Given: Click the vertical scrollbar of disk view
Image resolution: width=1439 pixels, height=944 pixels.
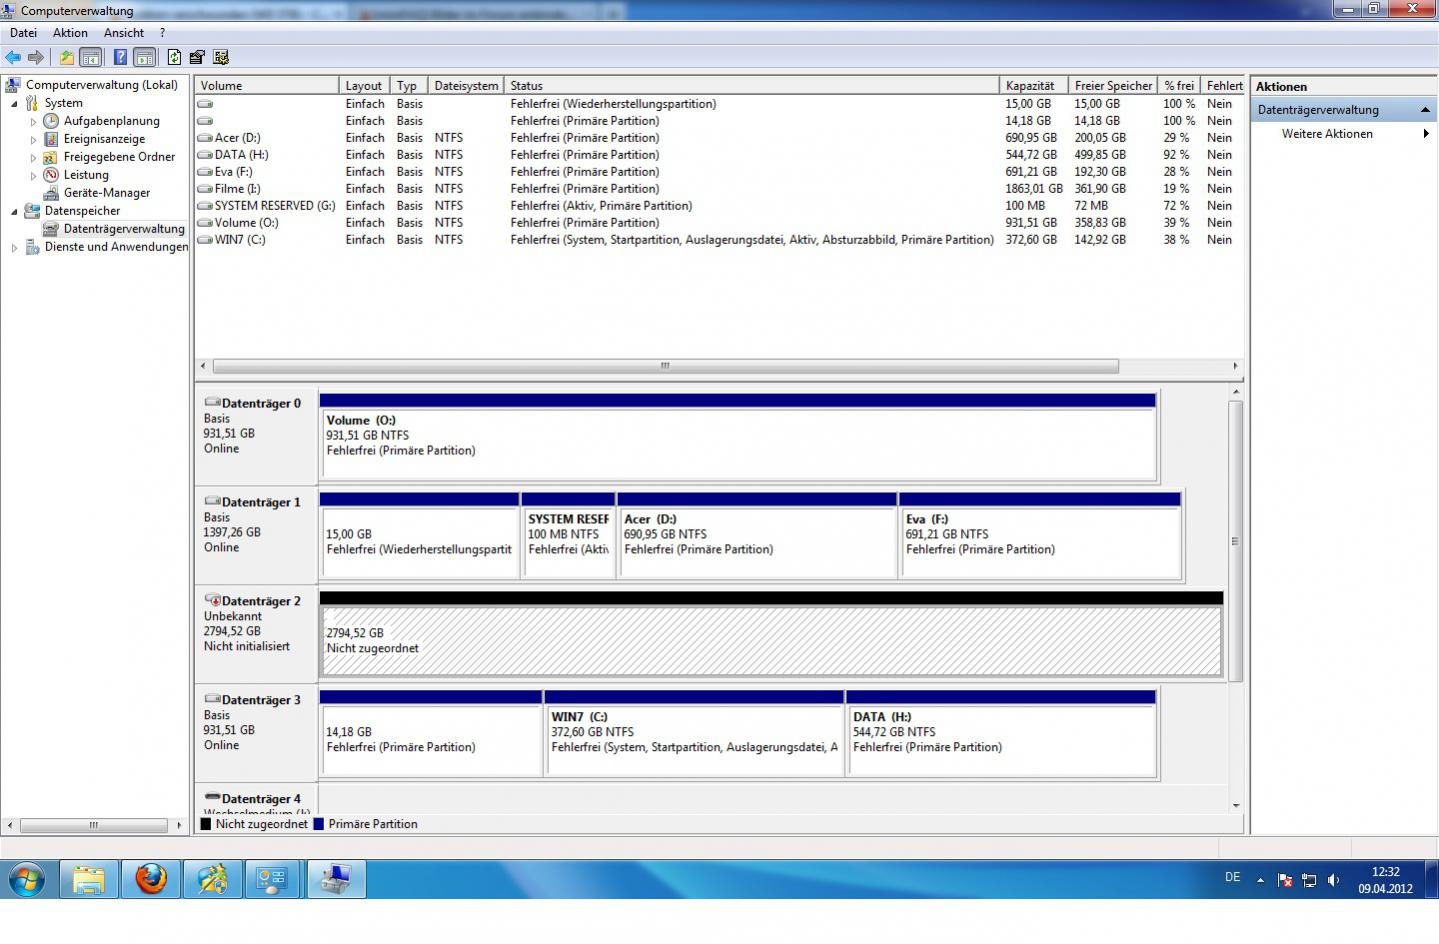Looking at the screenshot, I should click(x=1236, y=540).
